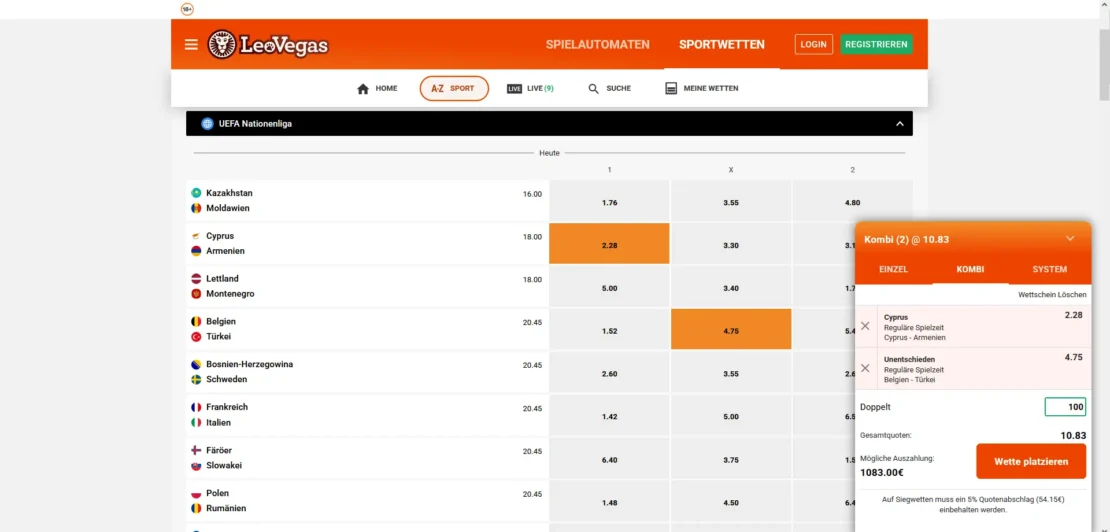Image resolution: width=1110 pixels, height=532 pixels.
Task: Click the Rumänien flag icon
Action: tap(196, 508)
